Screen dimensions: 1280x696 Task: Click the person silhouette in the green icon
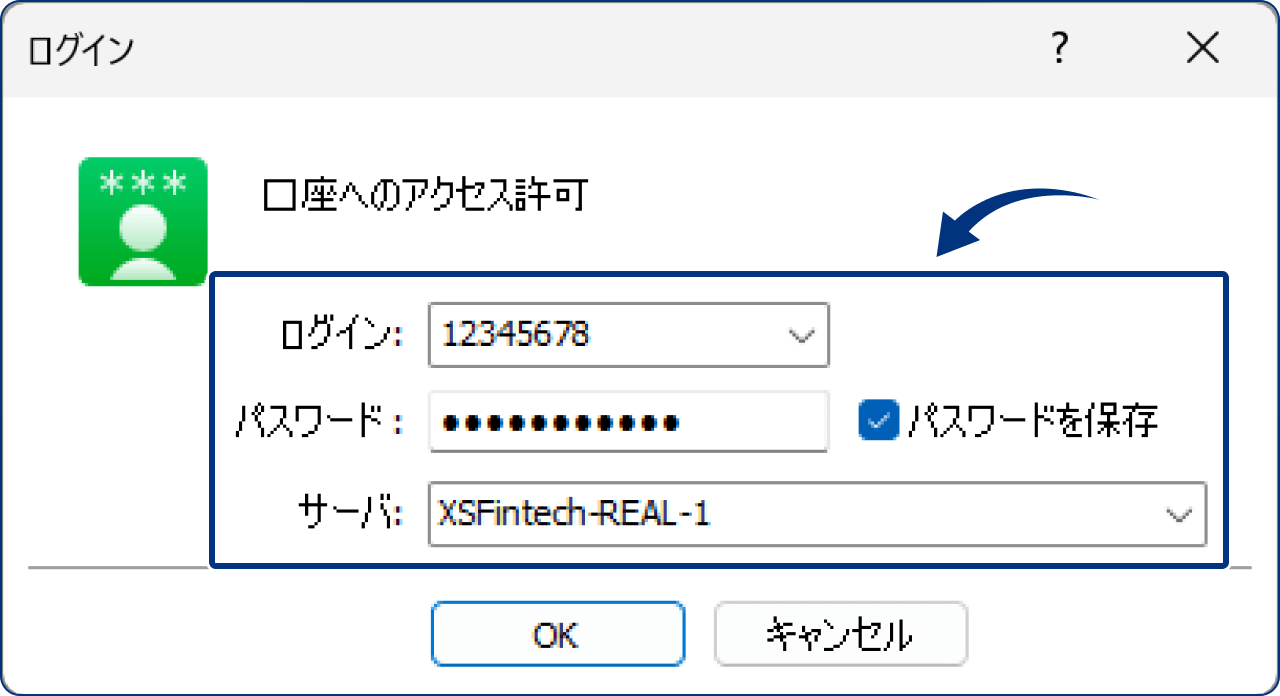[142, 240]
